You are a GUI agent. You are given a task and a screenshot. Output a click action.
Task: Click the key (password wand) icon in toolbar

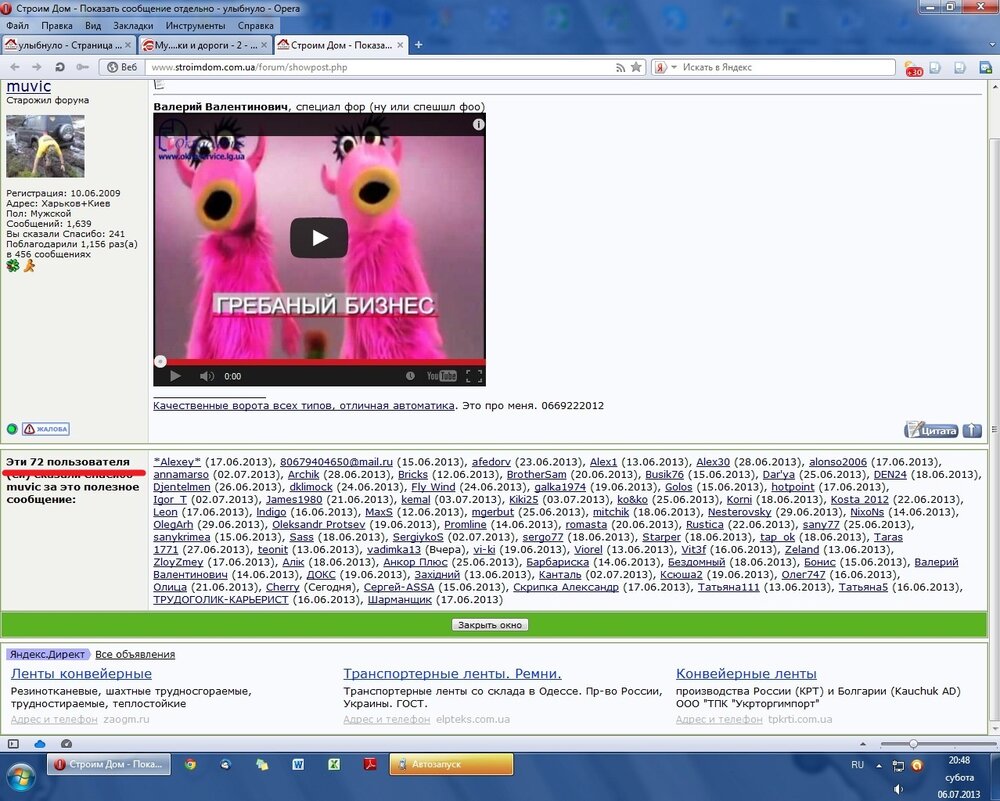pyautogui.click(x=82, y=67)
